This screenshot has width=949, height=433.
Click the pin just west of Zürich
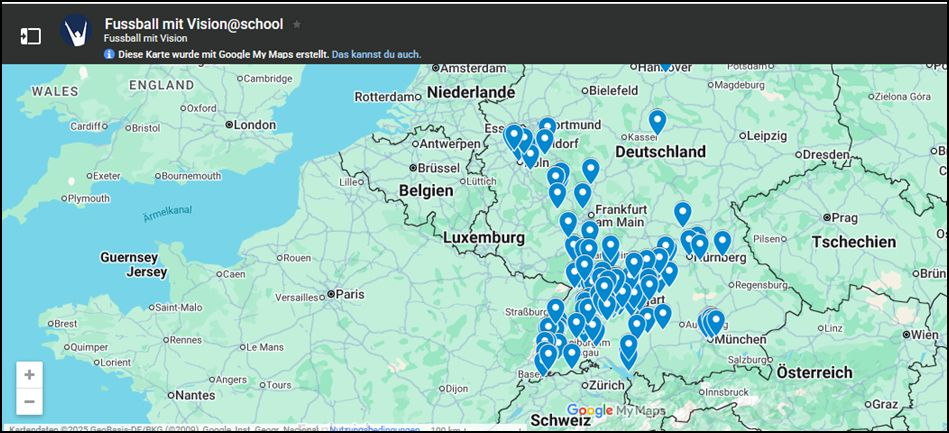point(571,355)
